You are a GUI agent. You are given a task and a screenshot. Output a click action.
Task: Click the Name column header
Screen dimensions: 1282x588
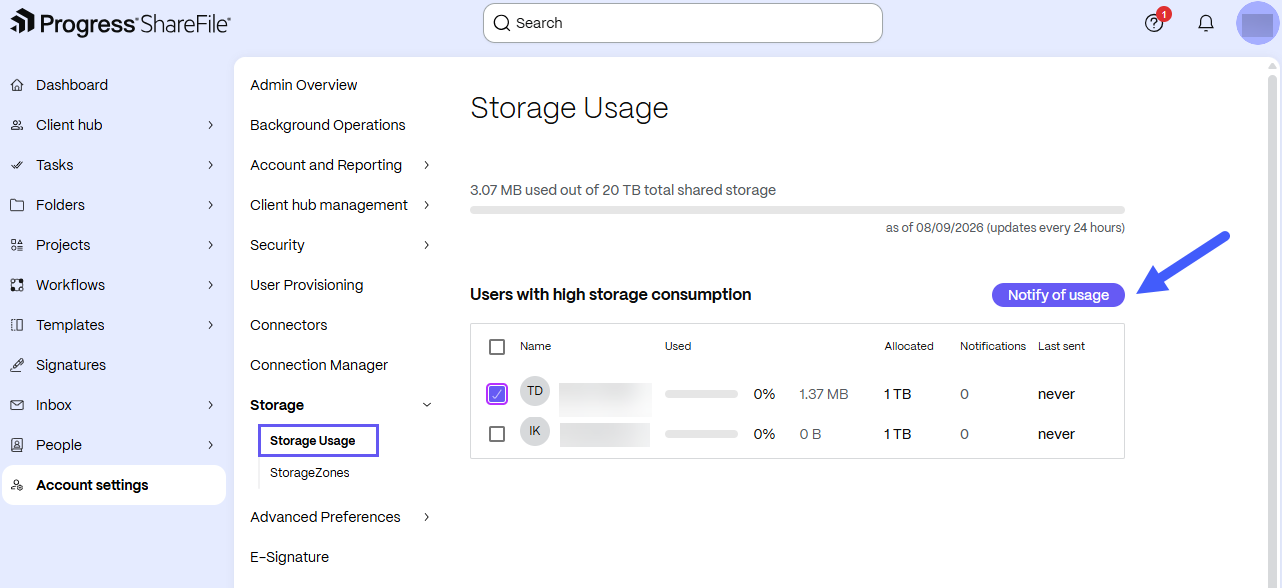coord(535,346)
